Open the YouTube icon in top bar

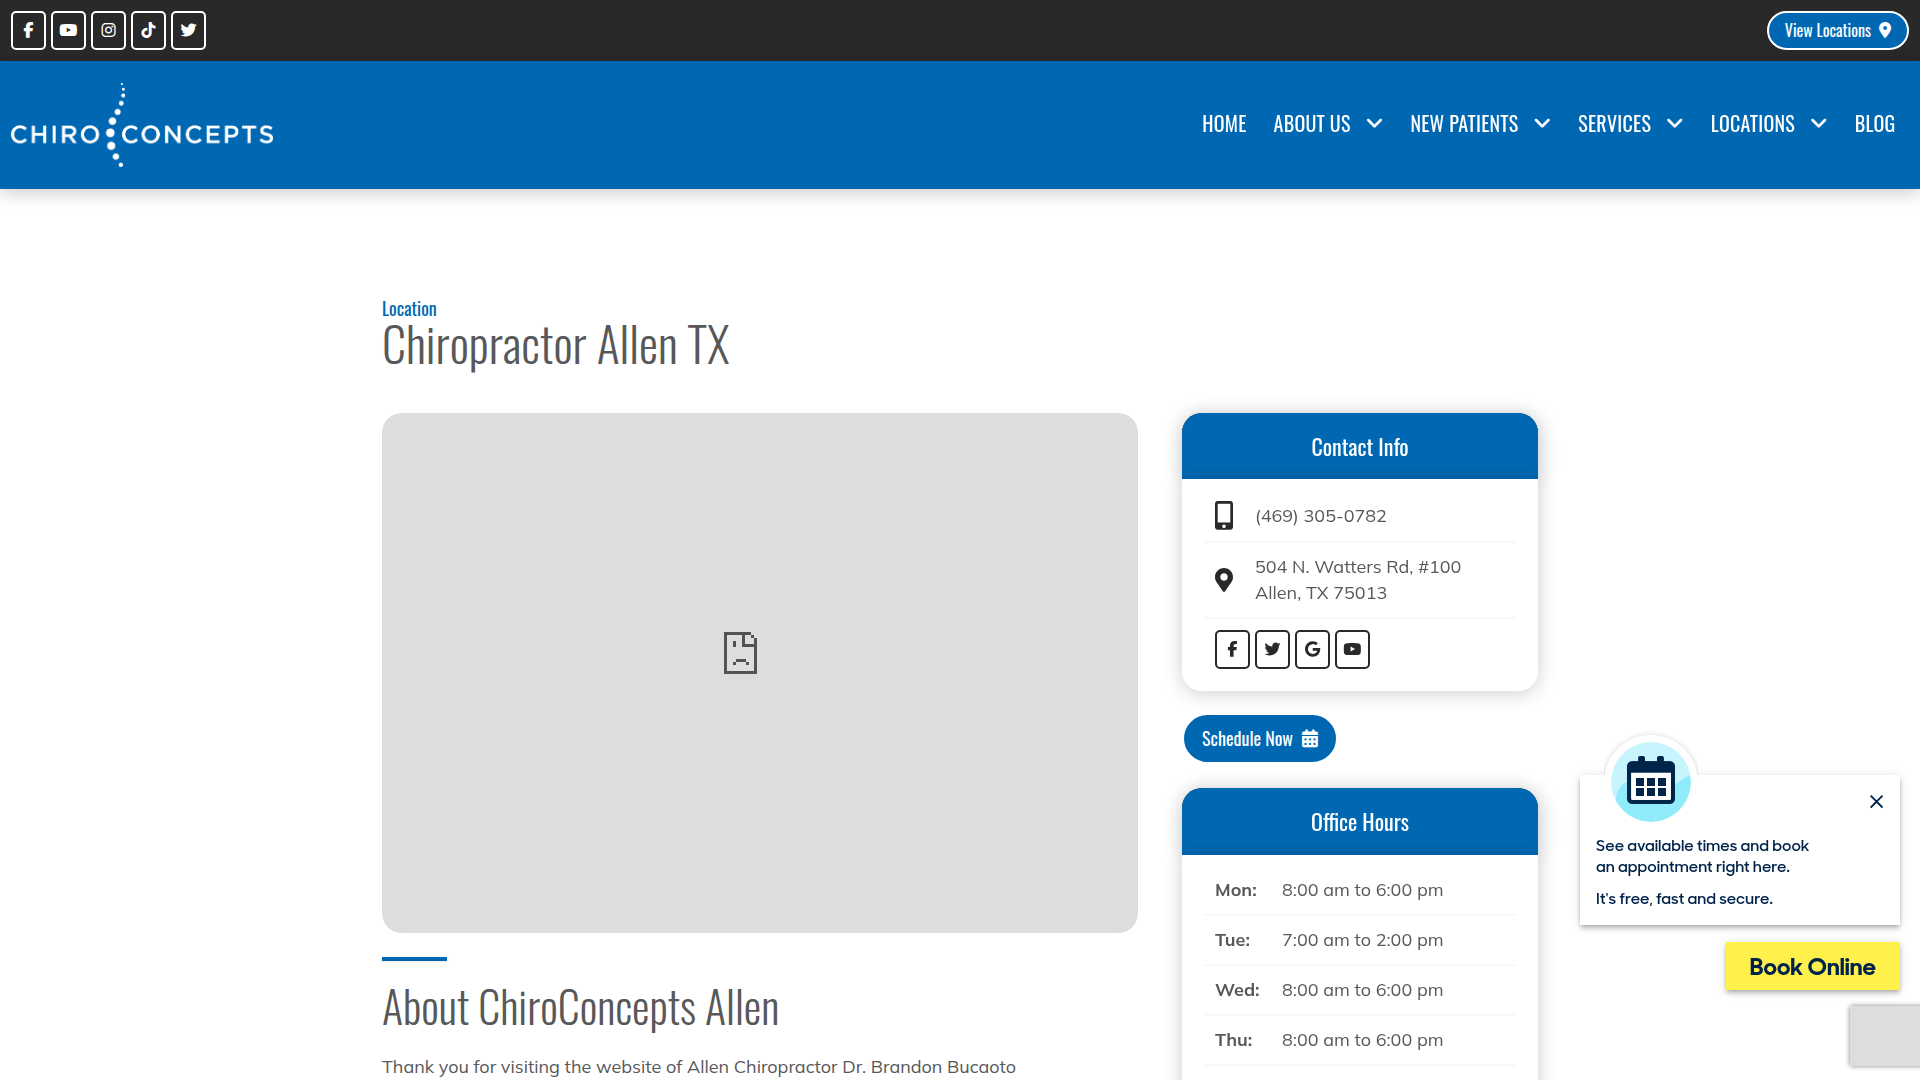68,30
